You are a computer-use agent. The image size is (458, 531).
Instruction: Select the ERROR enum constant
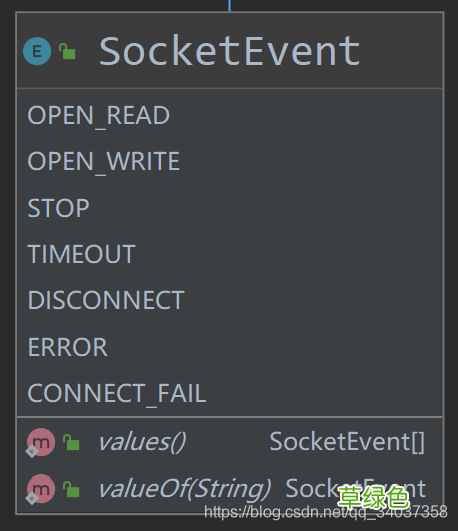(67, 347)
